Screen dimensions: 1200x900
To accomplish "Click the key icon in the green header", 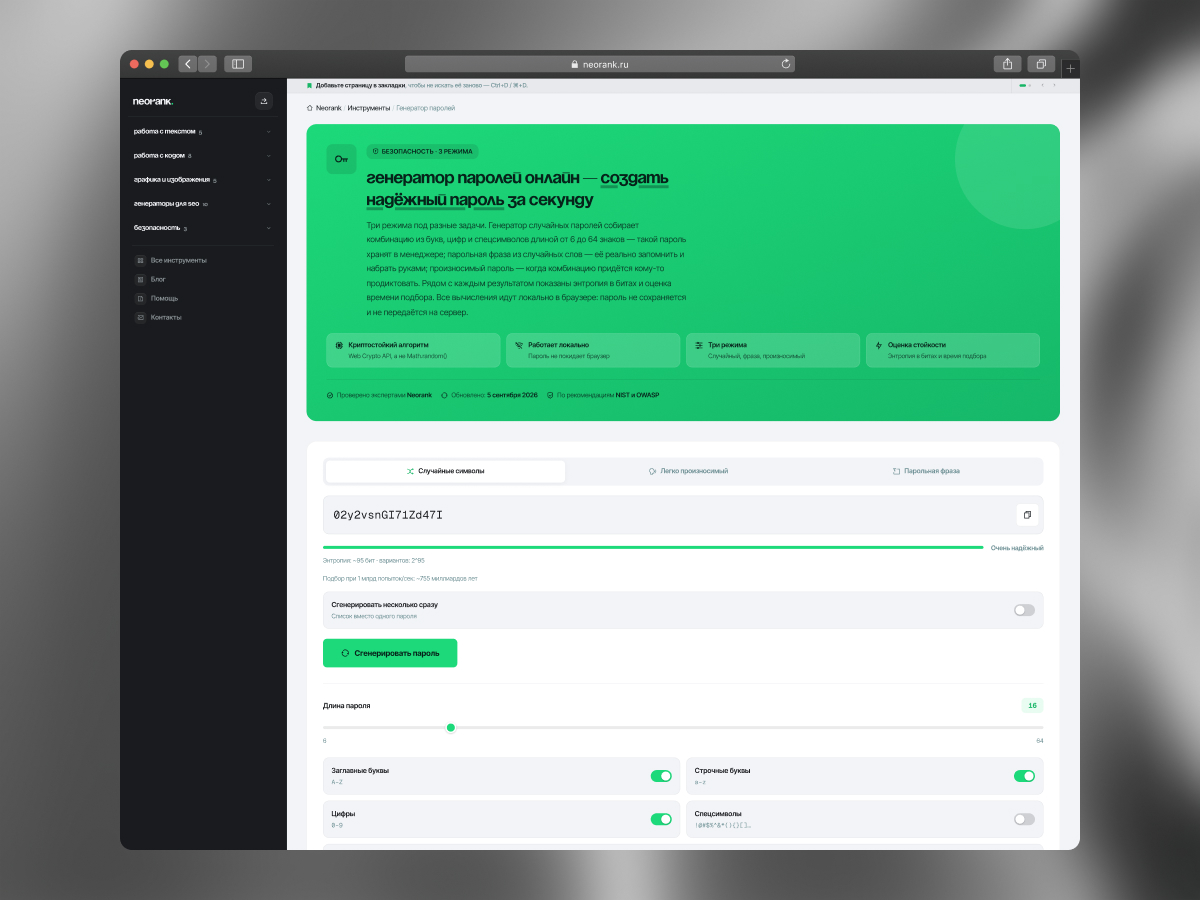I will 341,159.
